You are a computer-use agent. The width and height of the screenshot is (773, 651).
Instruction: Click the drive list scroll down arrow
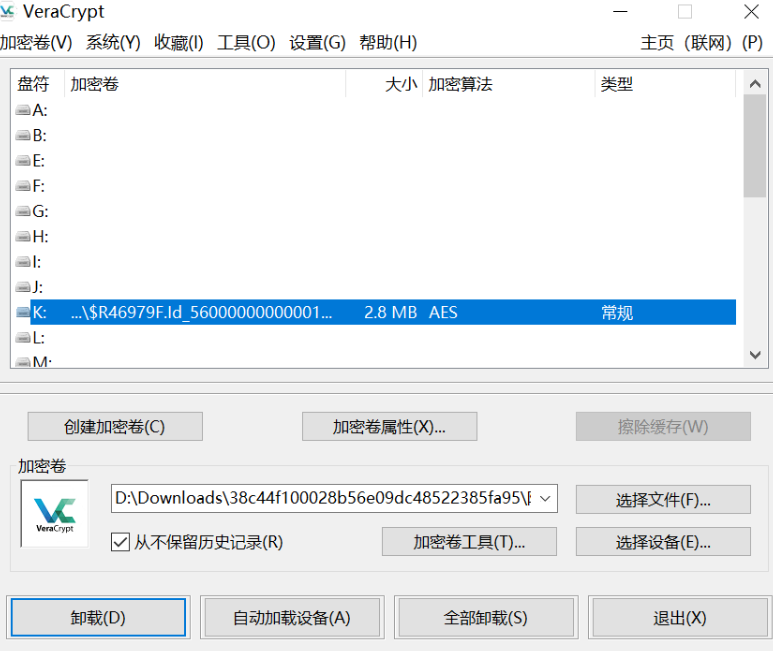click(x=755, y=355)
